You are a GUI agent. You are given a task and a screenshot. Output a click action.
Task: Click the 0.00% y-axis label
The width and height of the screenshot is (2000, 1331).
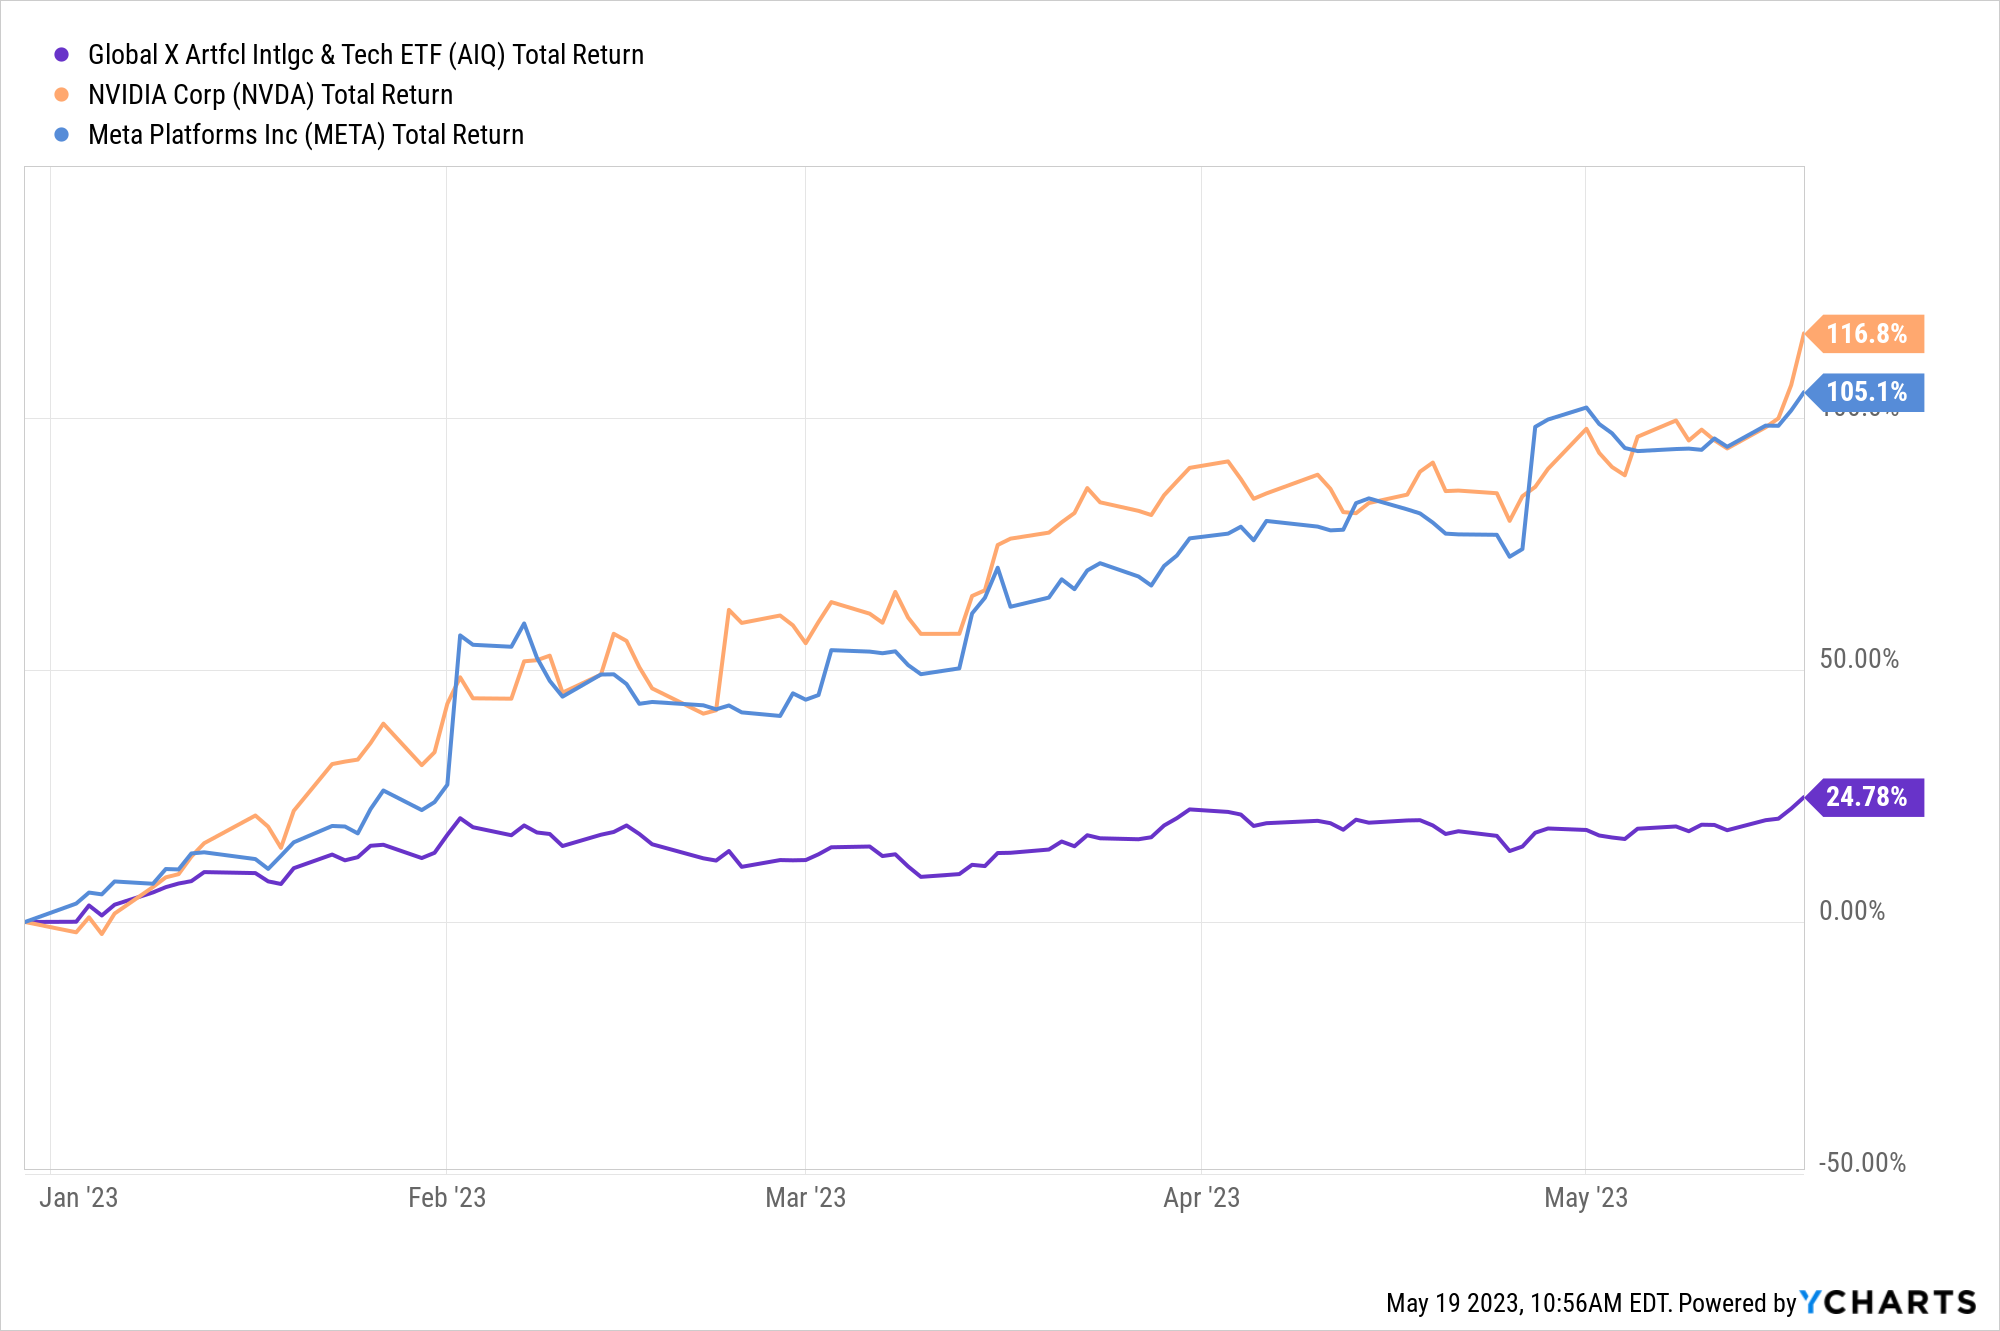pos(1851,911)
